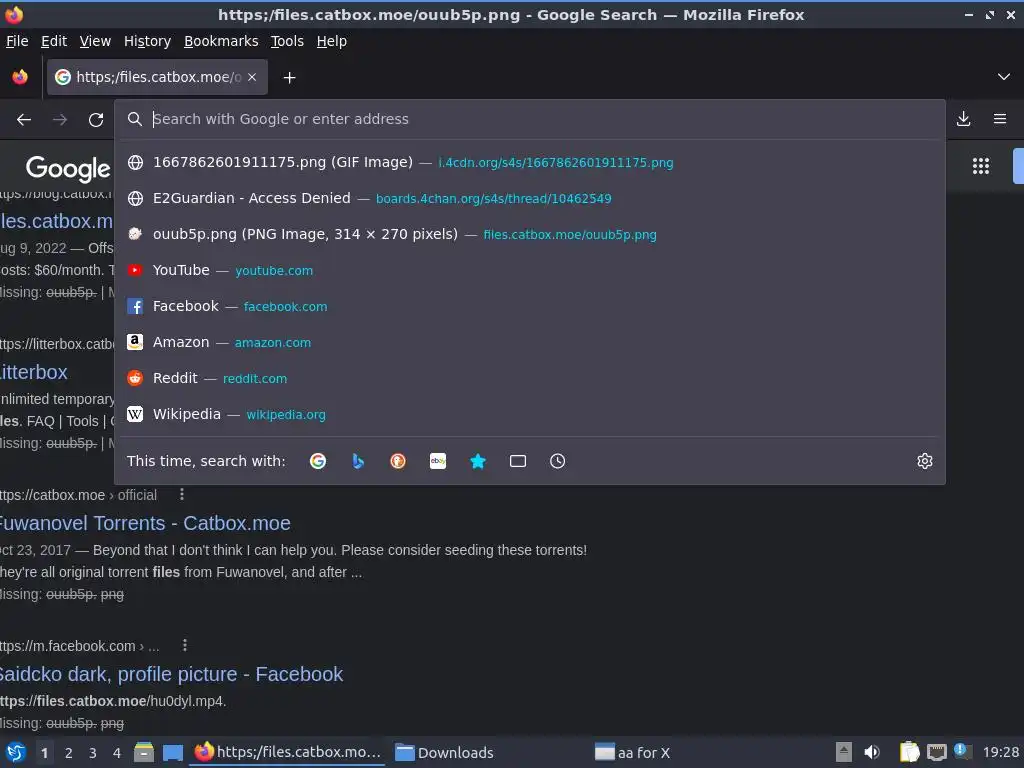Open the View menu
1024x768 pixels.
[95, 41]
